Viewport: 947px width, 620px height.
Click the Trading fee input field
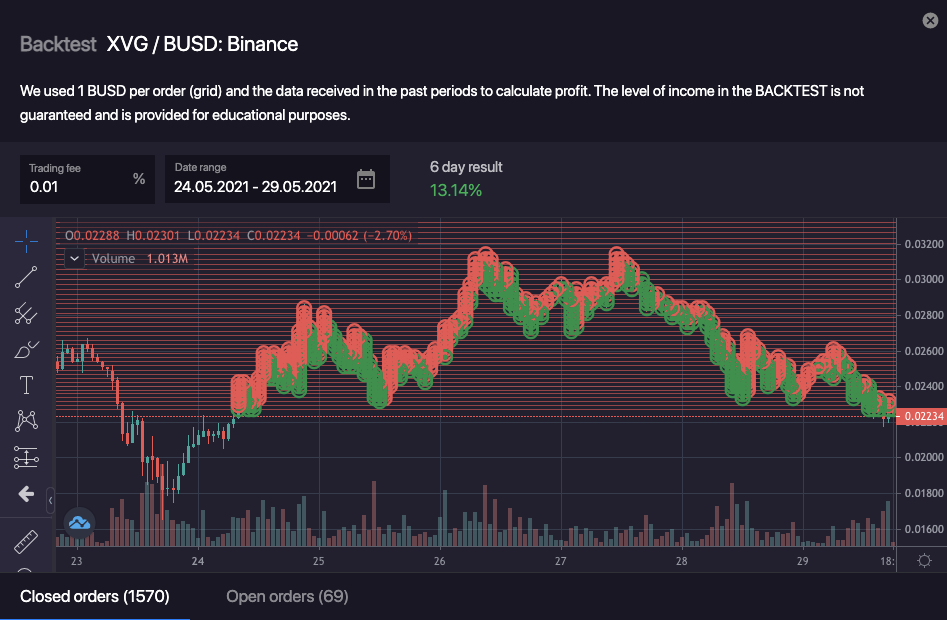(x=78, y=186)
